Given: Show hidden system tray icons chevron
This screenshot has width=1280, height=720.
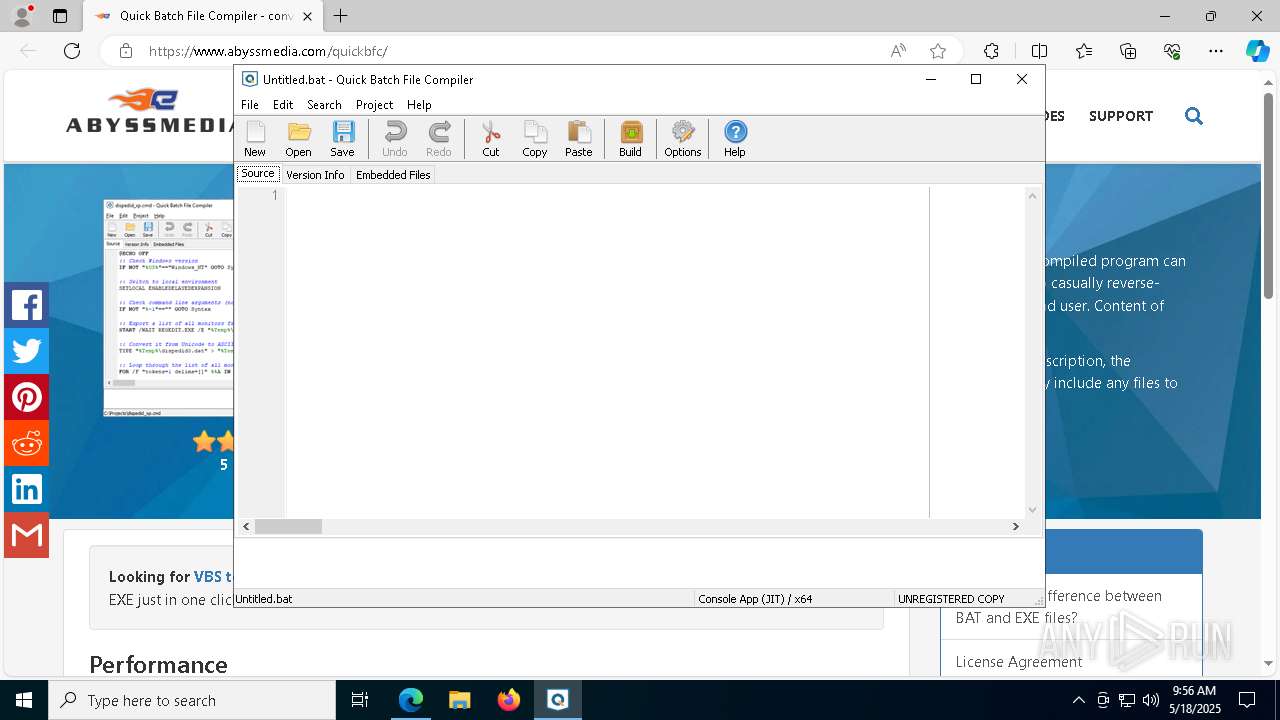Looking at the screenshot, I should (1078, 700).
